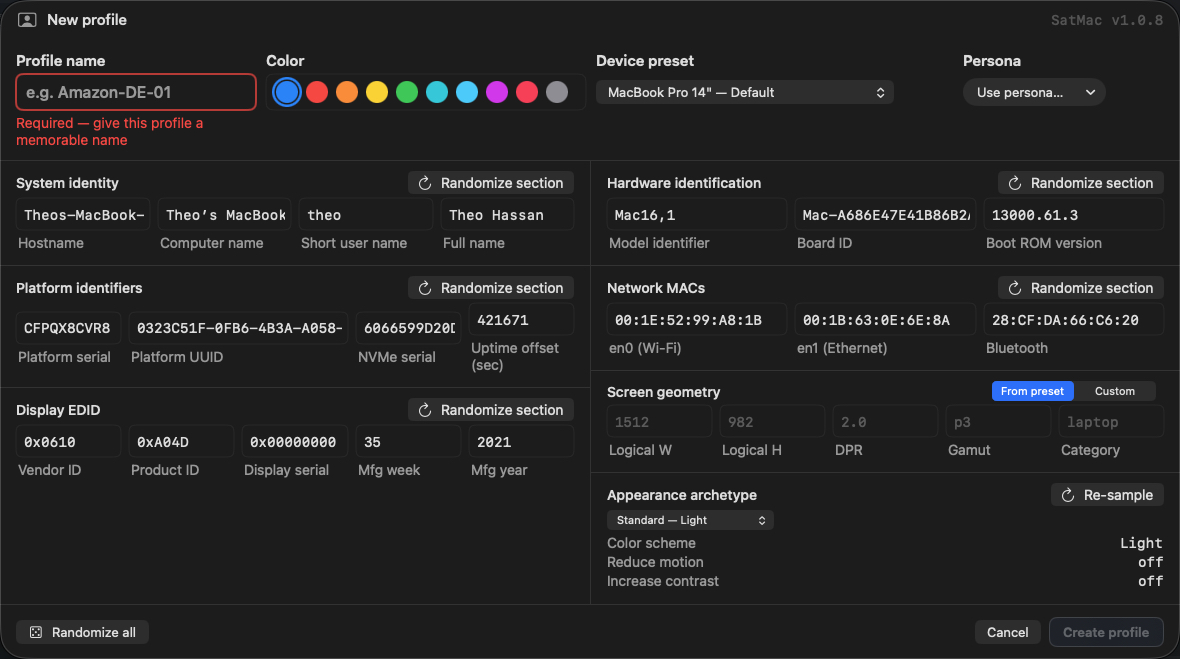Click the Model identifier field
1180x659 pixels.
point(697,215)
